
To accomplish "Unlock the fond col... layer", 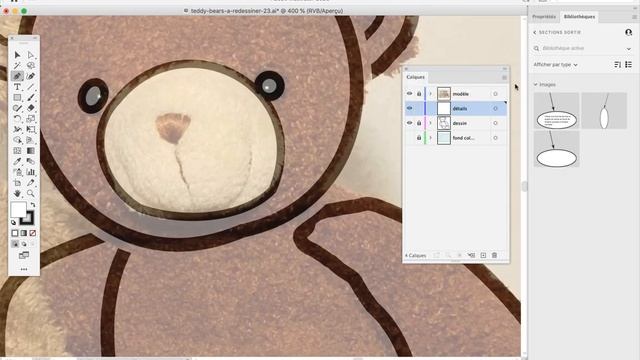I will pyautogui.click(x=419, y=138).
